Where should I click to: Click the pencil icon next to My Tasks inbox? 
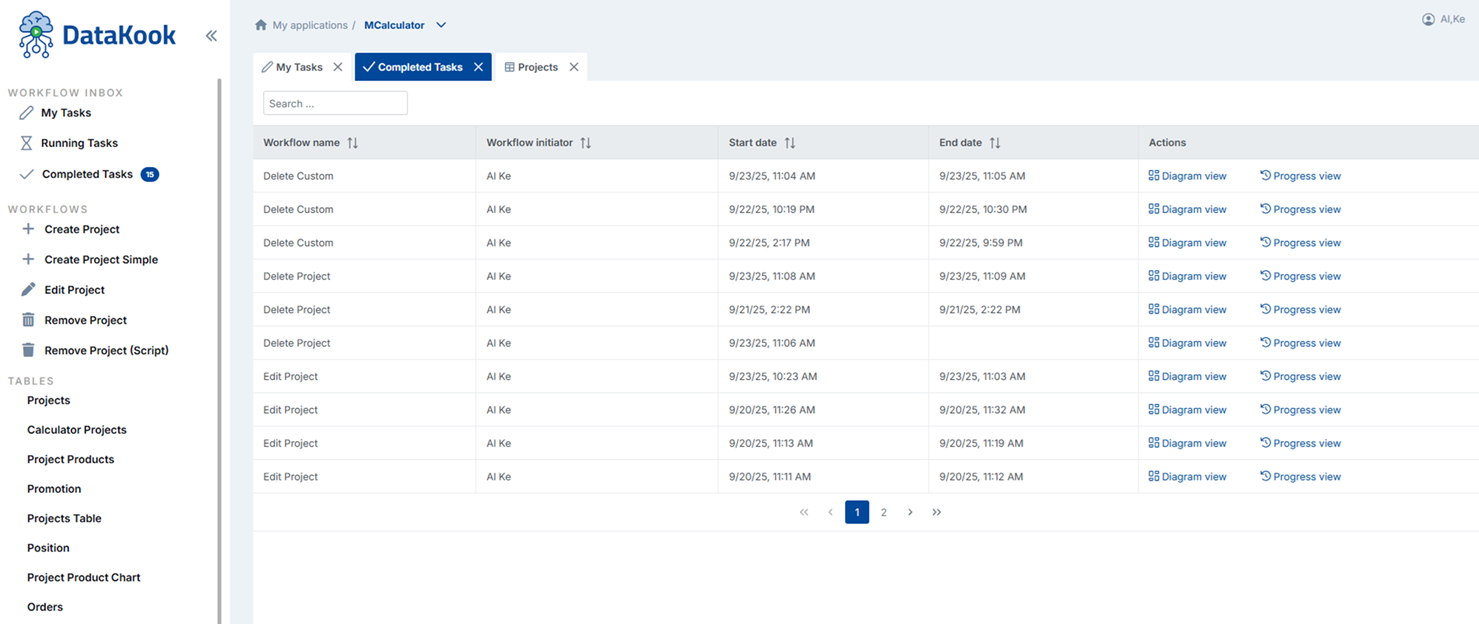(x=25, y=112)
